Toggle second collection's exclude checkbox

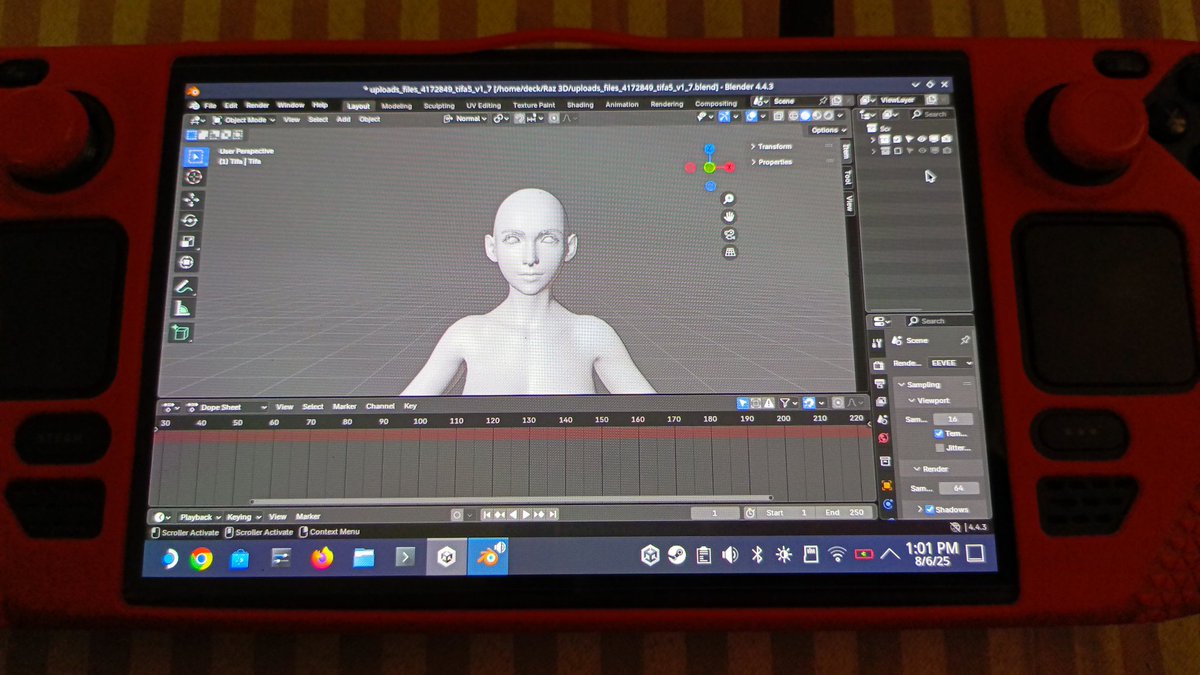click(x=897, y=151)
